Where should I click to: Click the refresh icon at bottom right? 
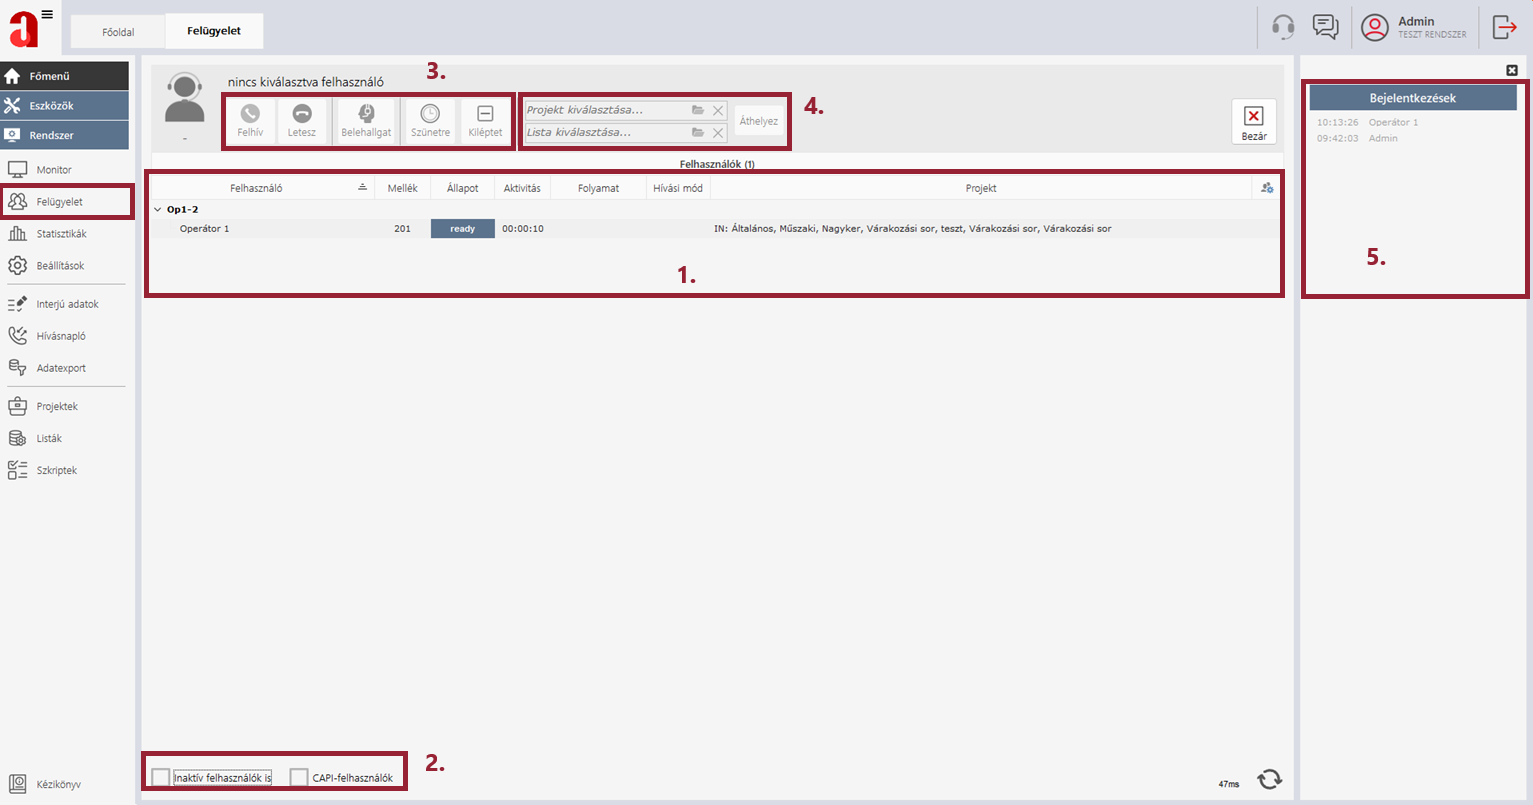[x=1269, y=780]
